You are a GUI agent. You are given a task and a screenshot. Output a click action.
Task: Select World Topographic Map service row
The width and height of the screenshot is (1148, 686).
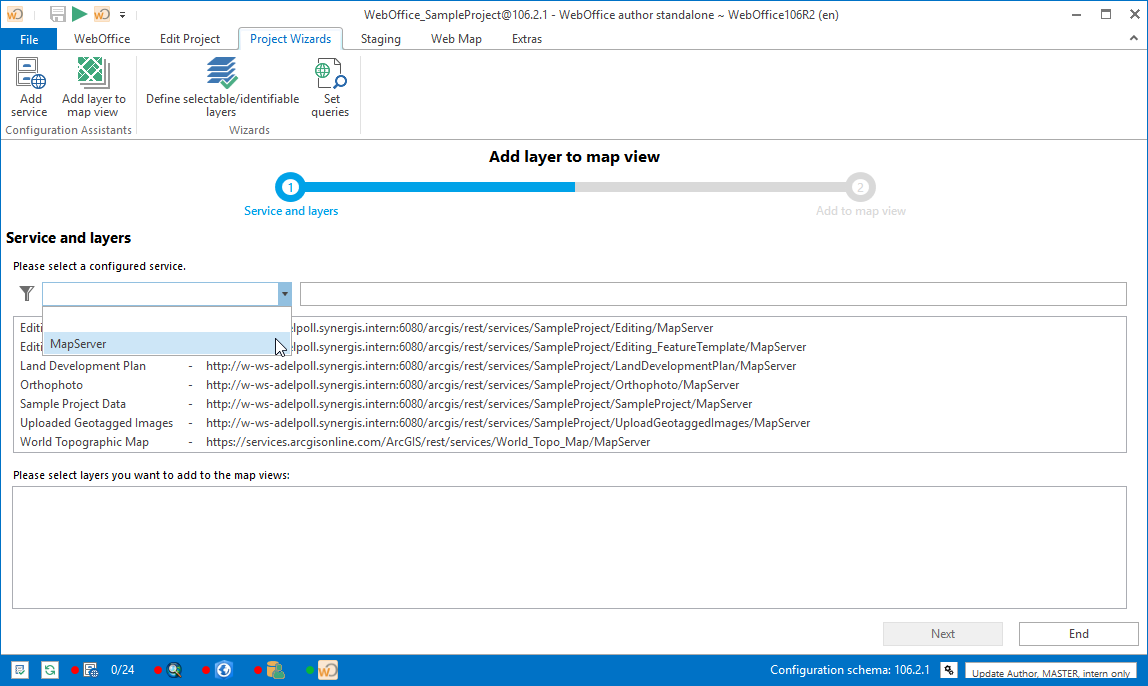click(84, 442)
